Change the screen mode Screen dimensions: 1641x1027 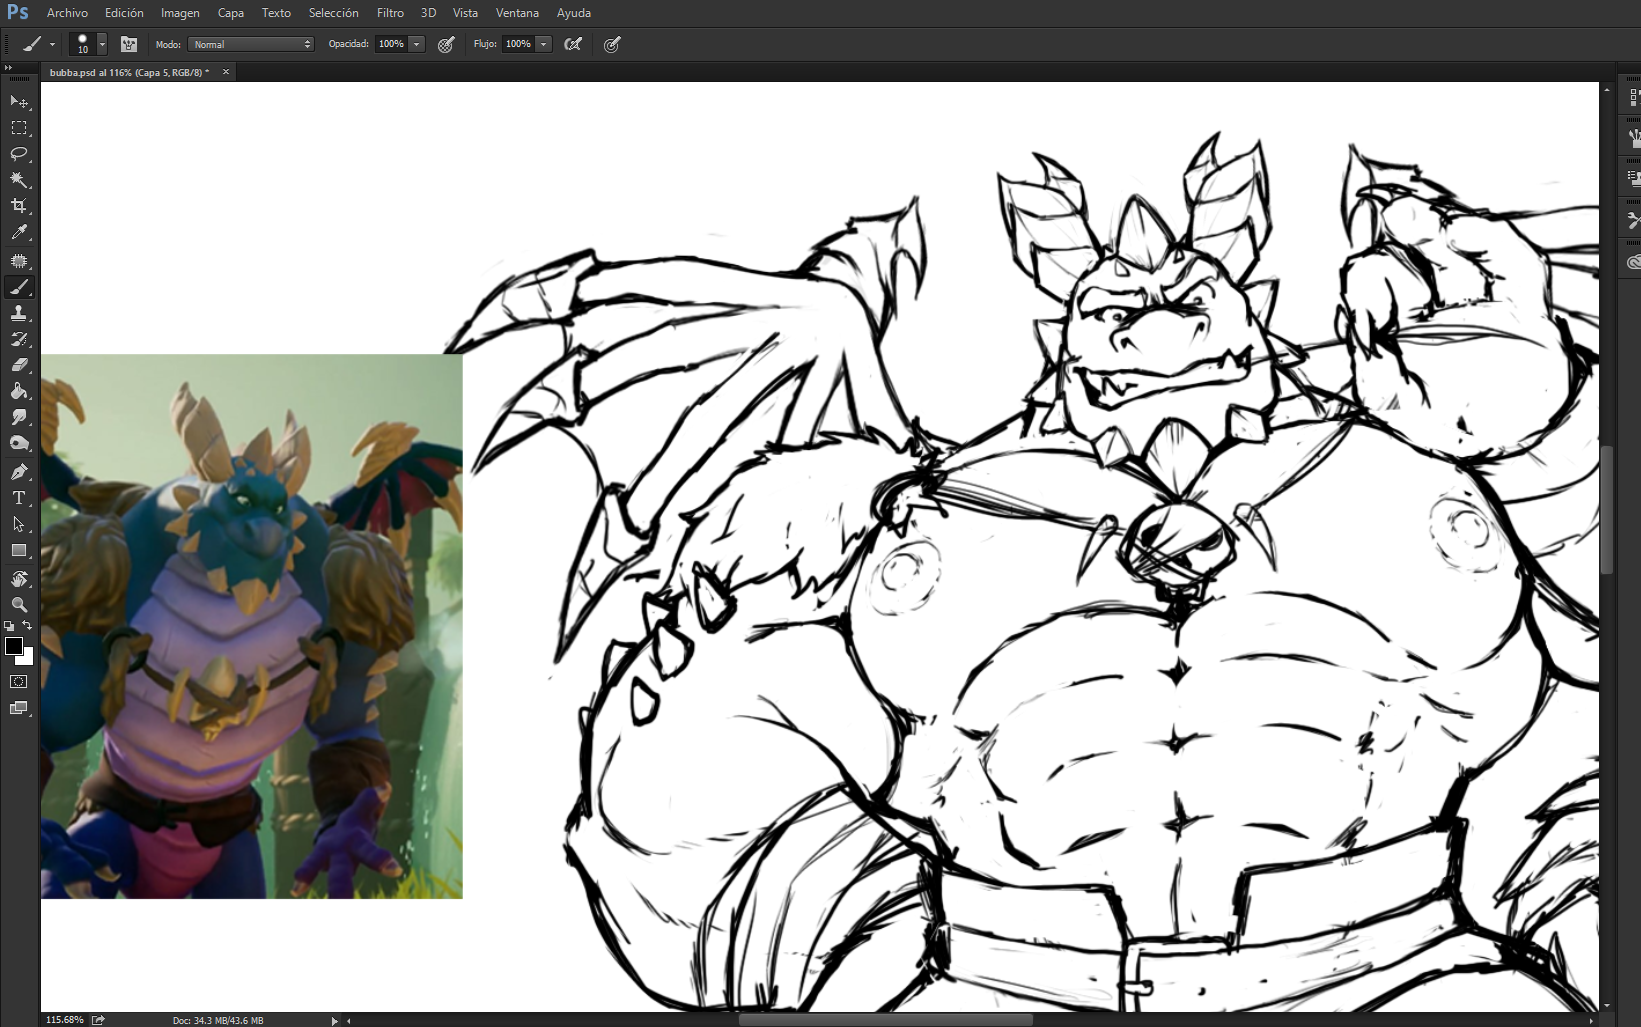click(19, 708)
